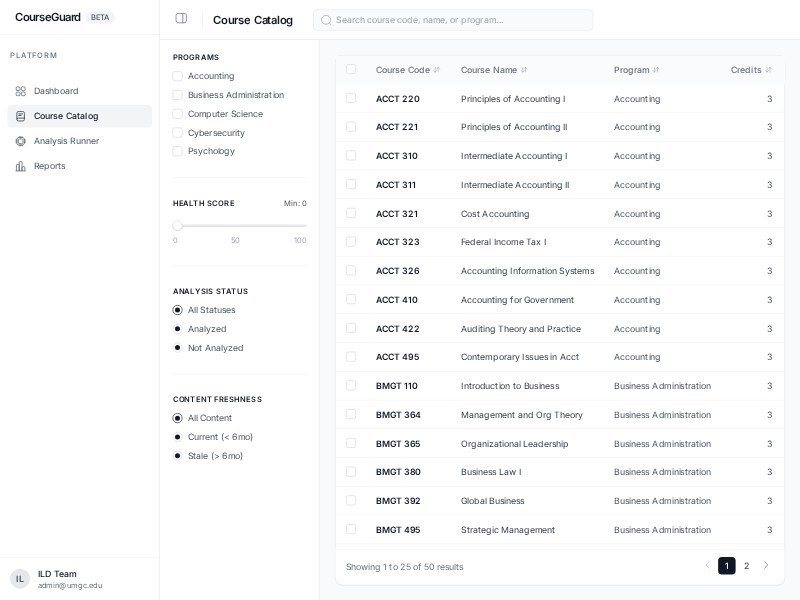
Task: Click the Analysis Runner icon
Action: click(x=20, y=141)
